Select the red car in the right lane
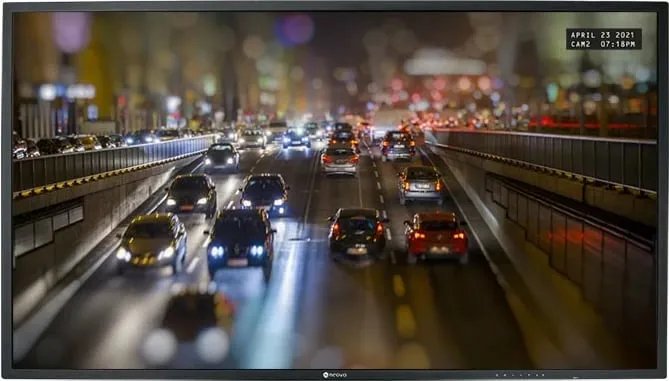 (x=436, y=237)
